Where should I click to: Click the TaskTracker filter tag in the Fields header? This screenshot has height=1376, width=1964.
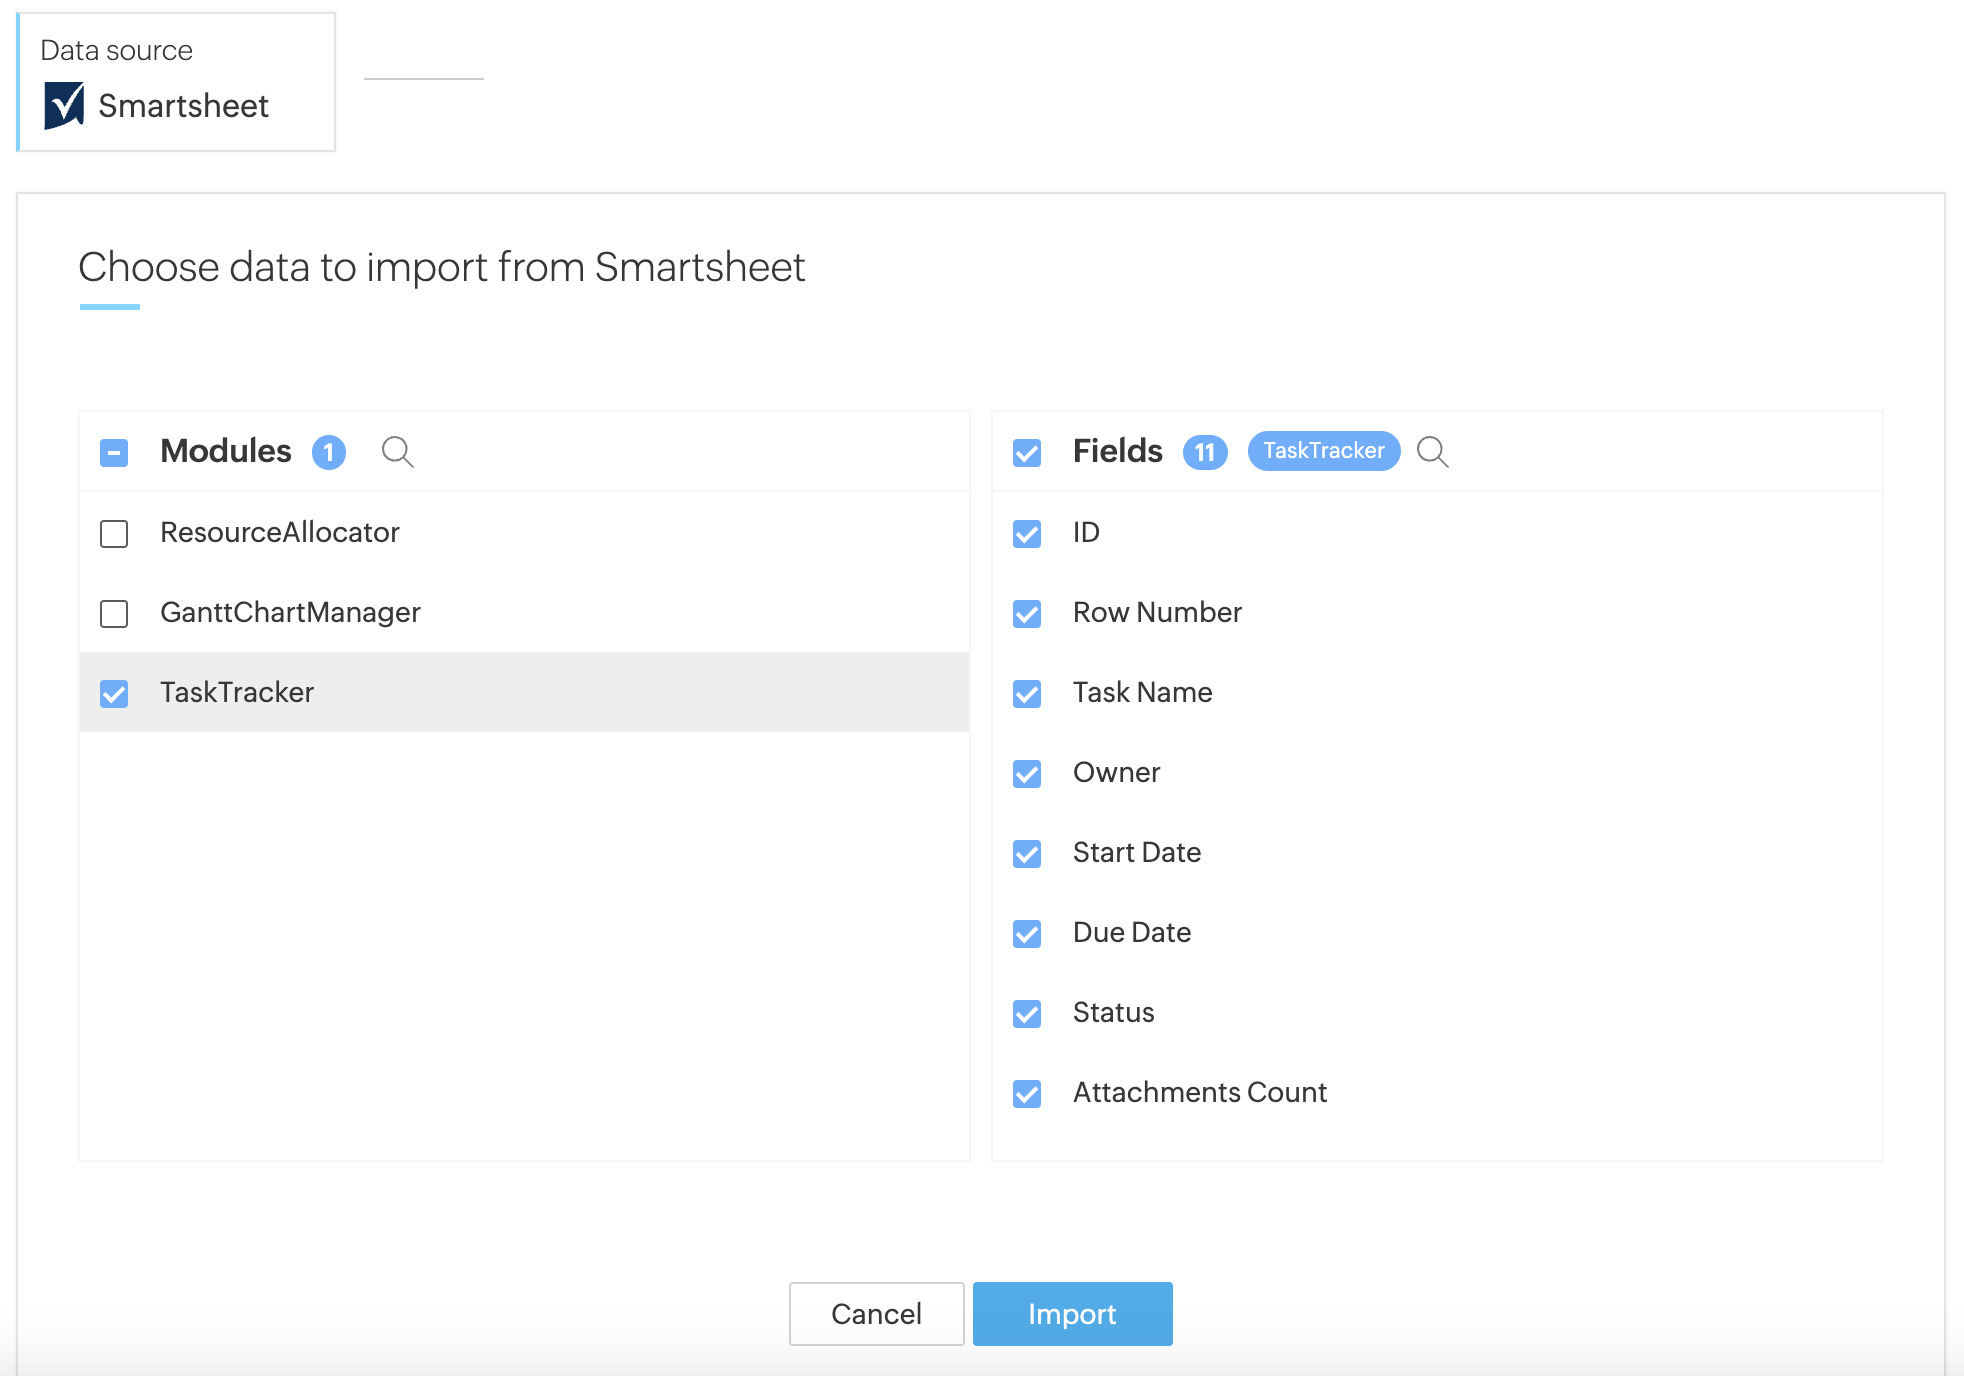click(1323, 451)
